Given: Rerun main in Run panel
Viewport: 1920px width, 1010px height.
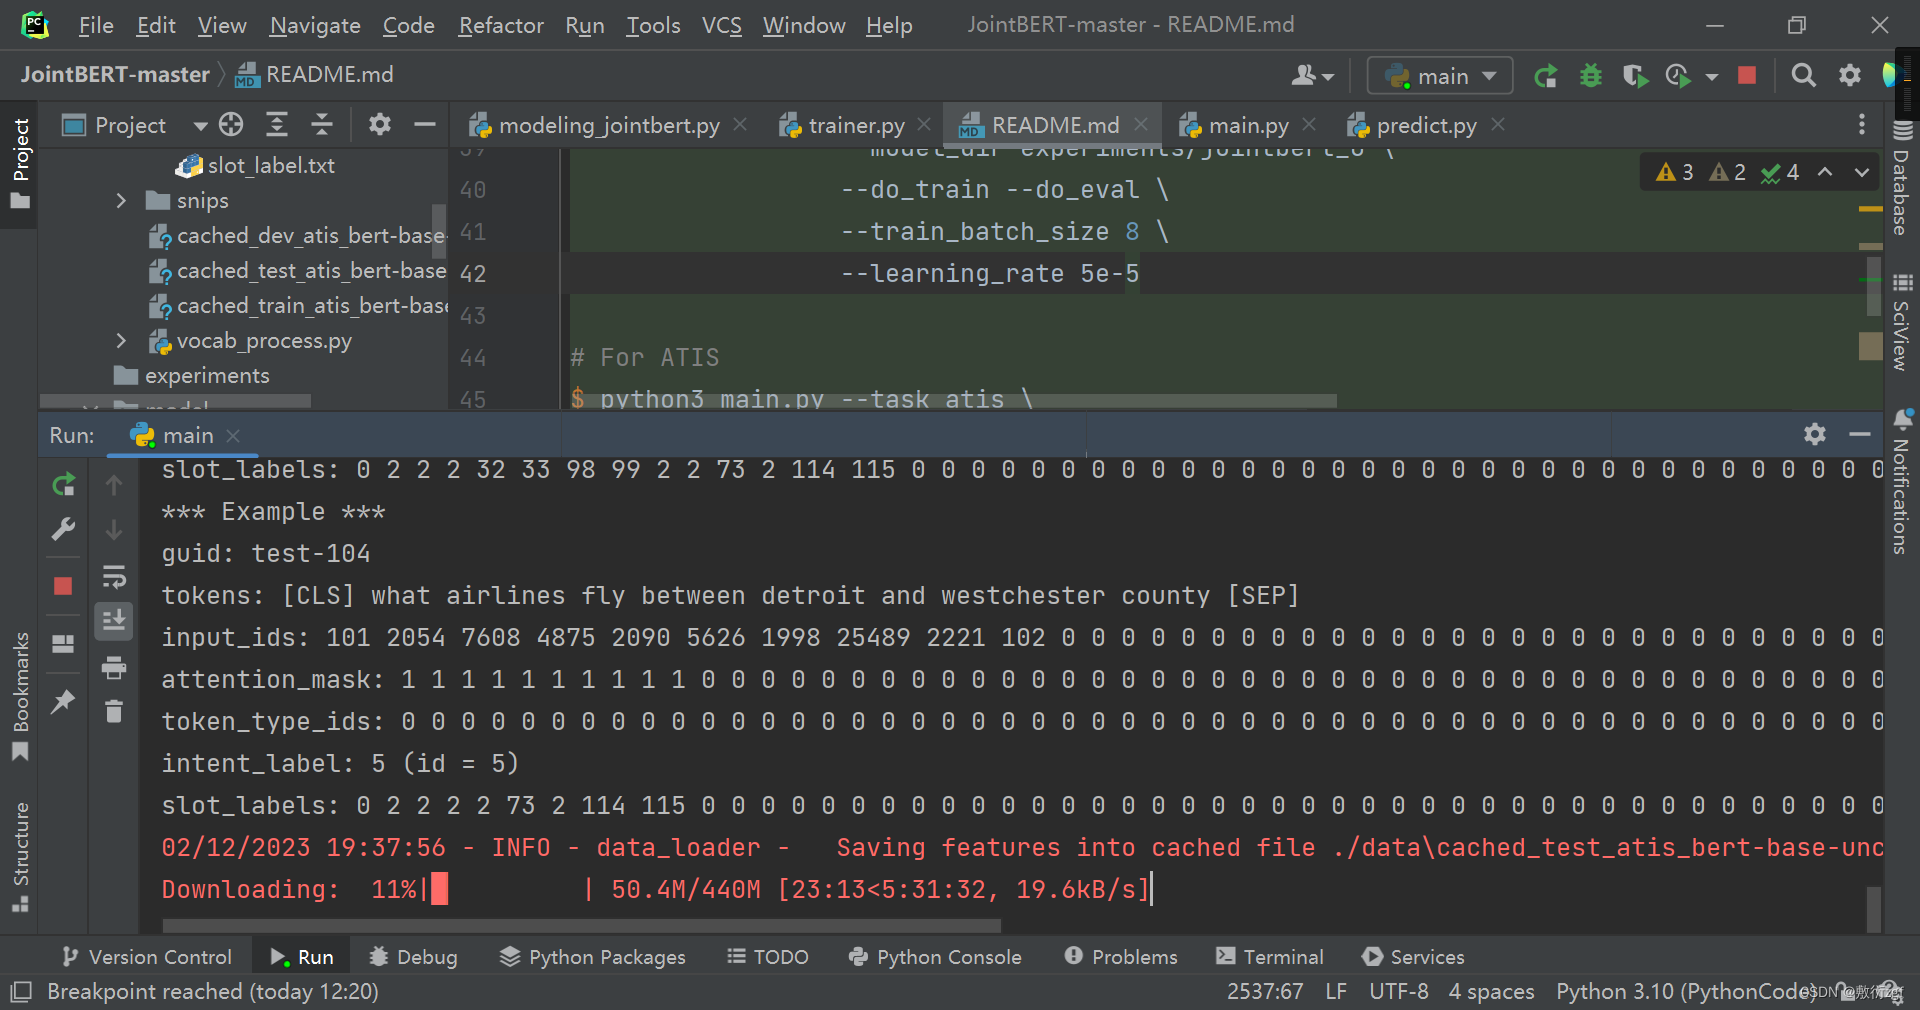Looking at the screenshot, I should [63, 485].
